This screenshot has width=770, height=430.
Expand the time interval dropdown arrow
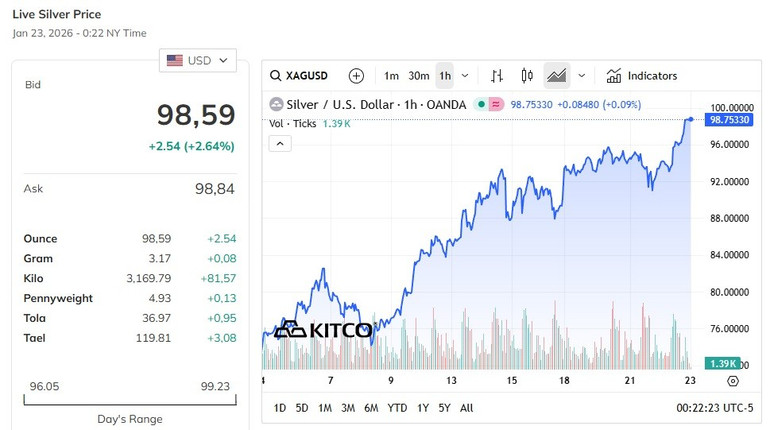[465, 76]
